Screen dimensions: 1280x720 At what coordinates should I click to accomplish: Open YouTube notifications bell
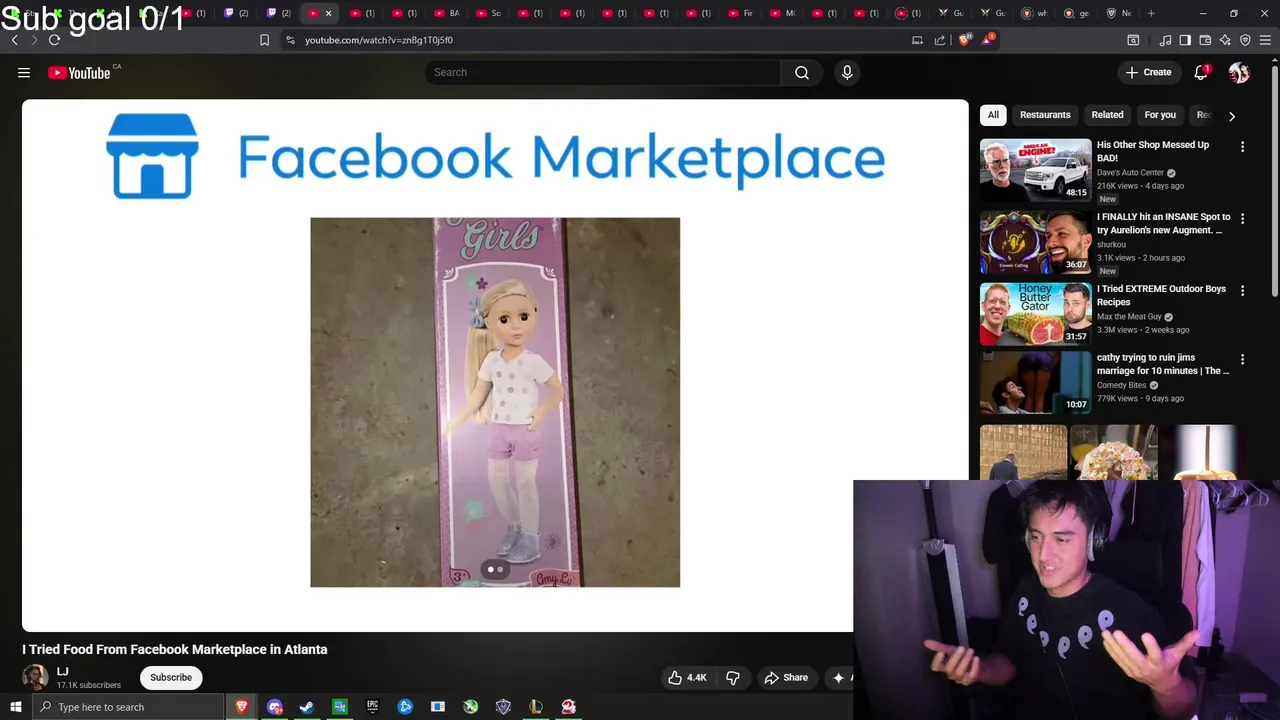1201,72
